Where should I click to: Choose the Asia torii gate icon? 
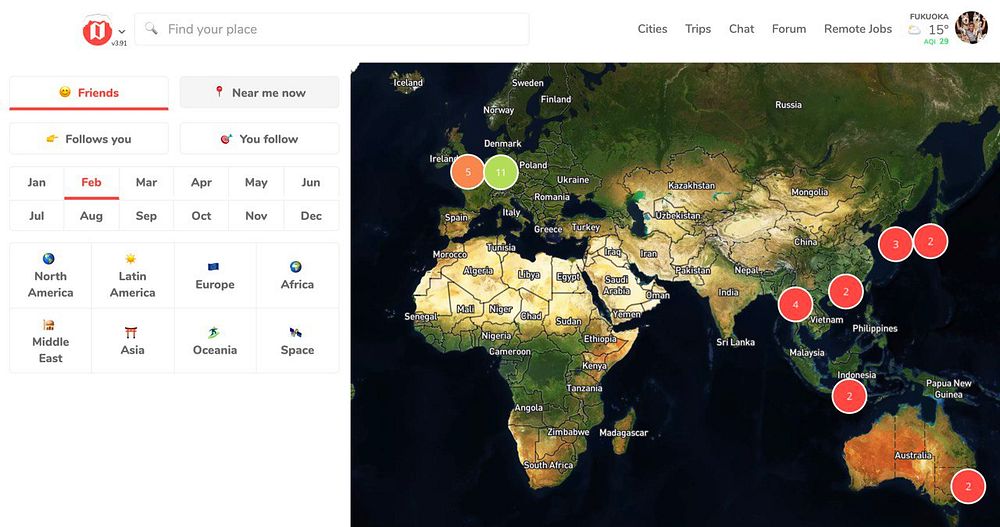coord(132,332)
